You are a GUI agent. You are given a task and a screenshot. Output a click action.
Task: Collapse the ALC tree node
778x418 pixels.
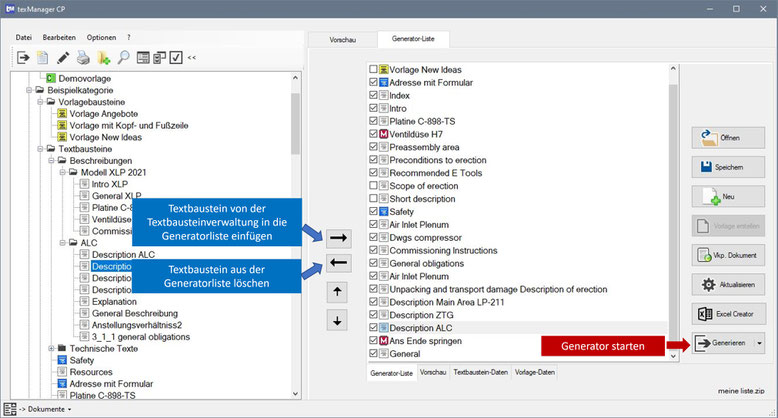pyautogui.click(x=63, y=243)
